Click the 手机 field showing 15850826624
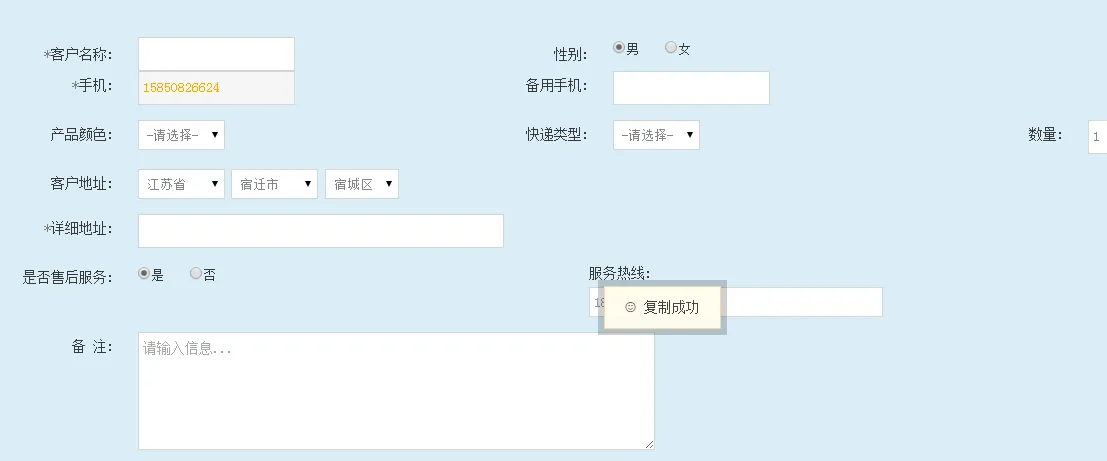1107x461 pixels. point(216,88)
